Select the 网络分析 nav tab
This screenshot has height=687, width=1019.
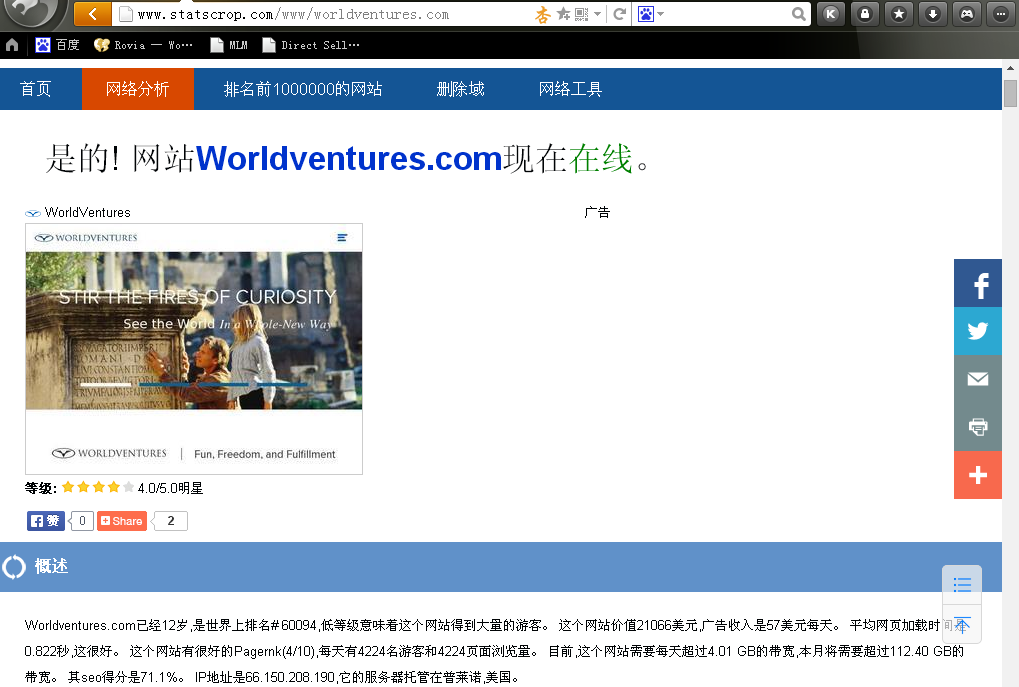coord(138,89)
